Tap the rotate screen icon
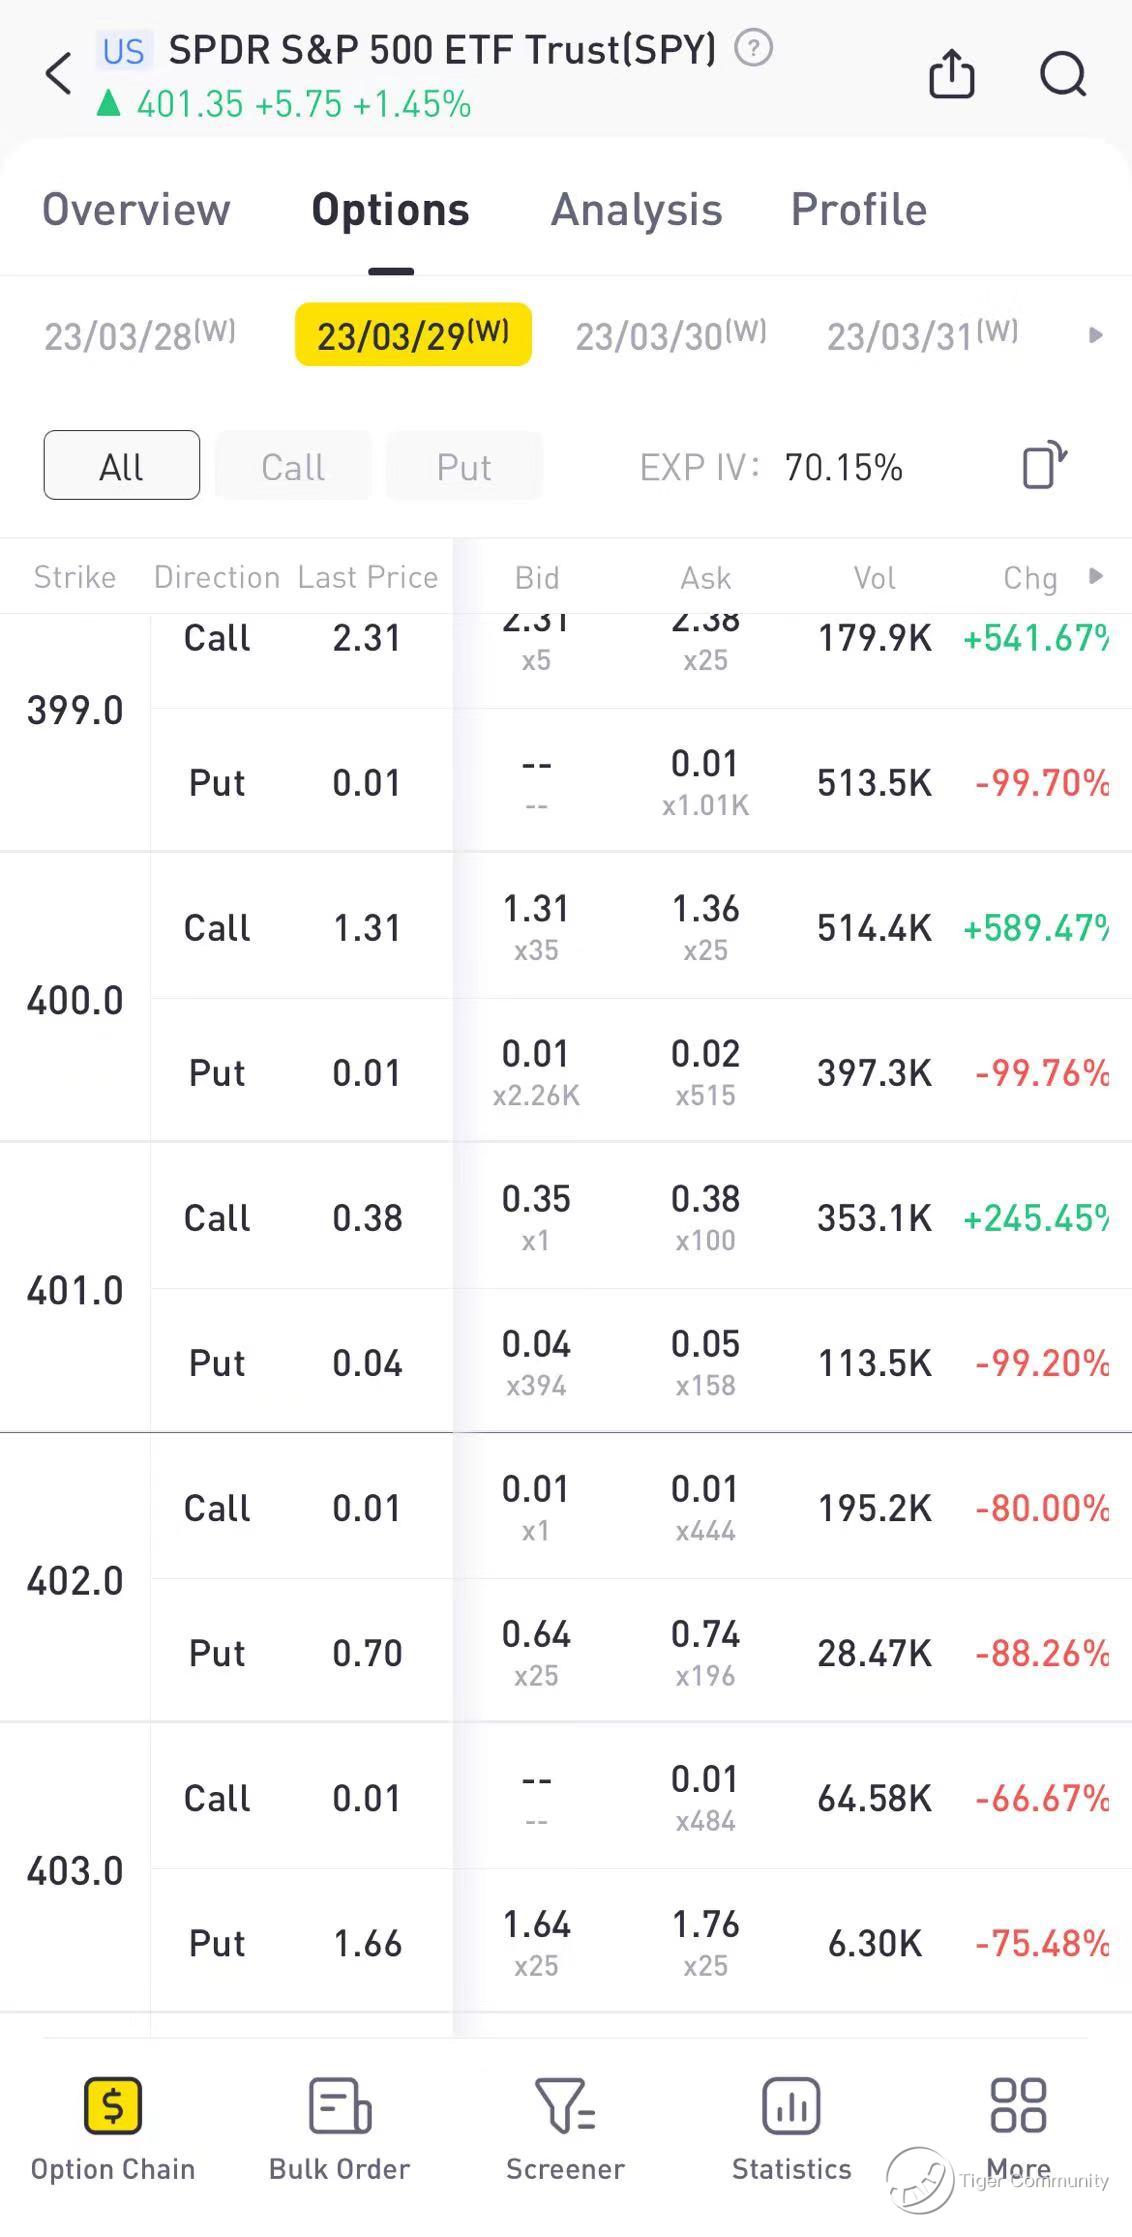Viewport: 1132px width, 2237px height. click(1044, 466)
